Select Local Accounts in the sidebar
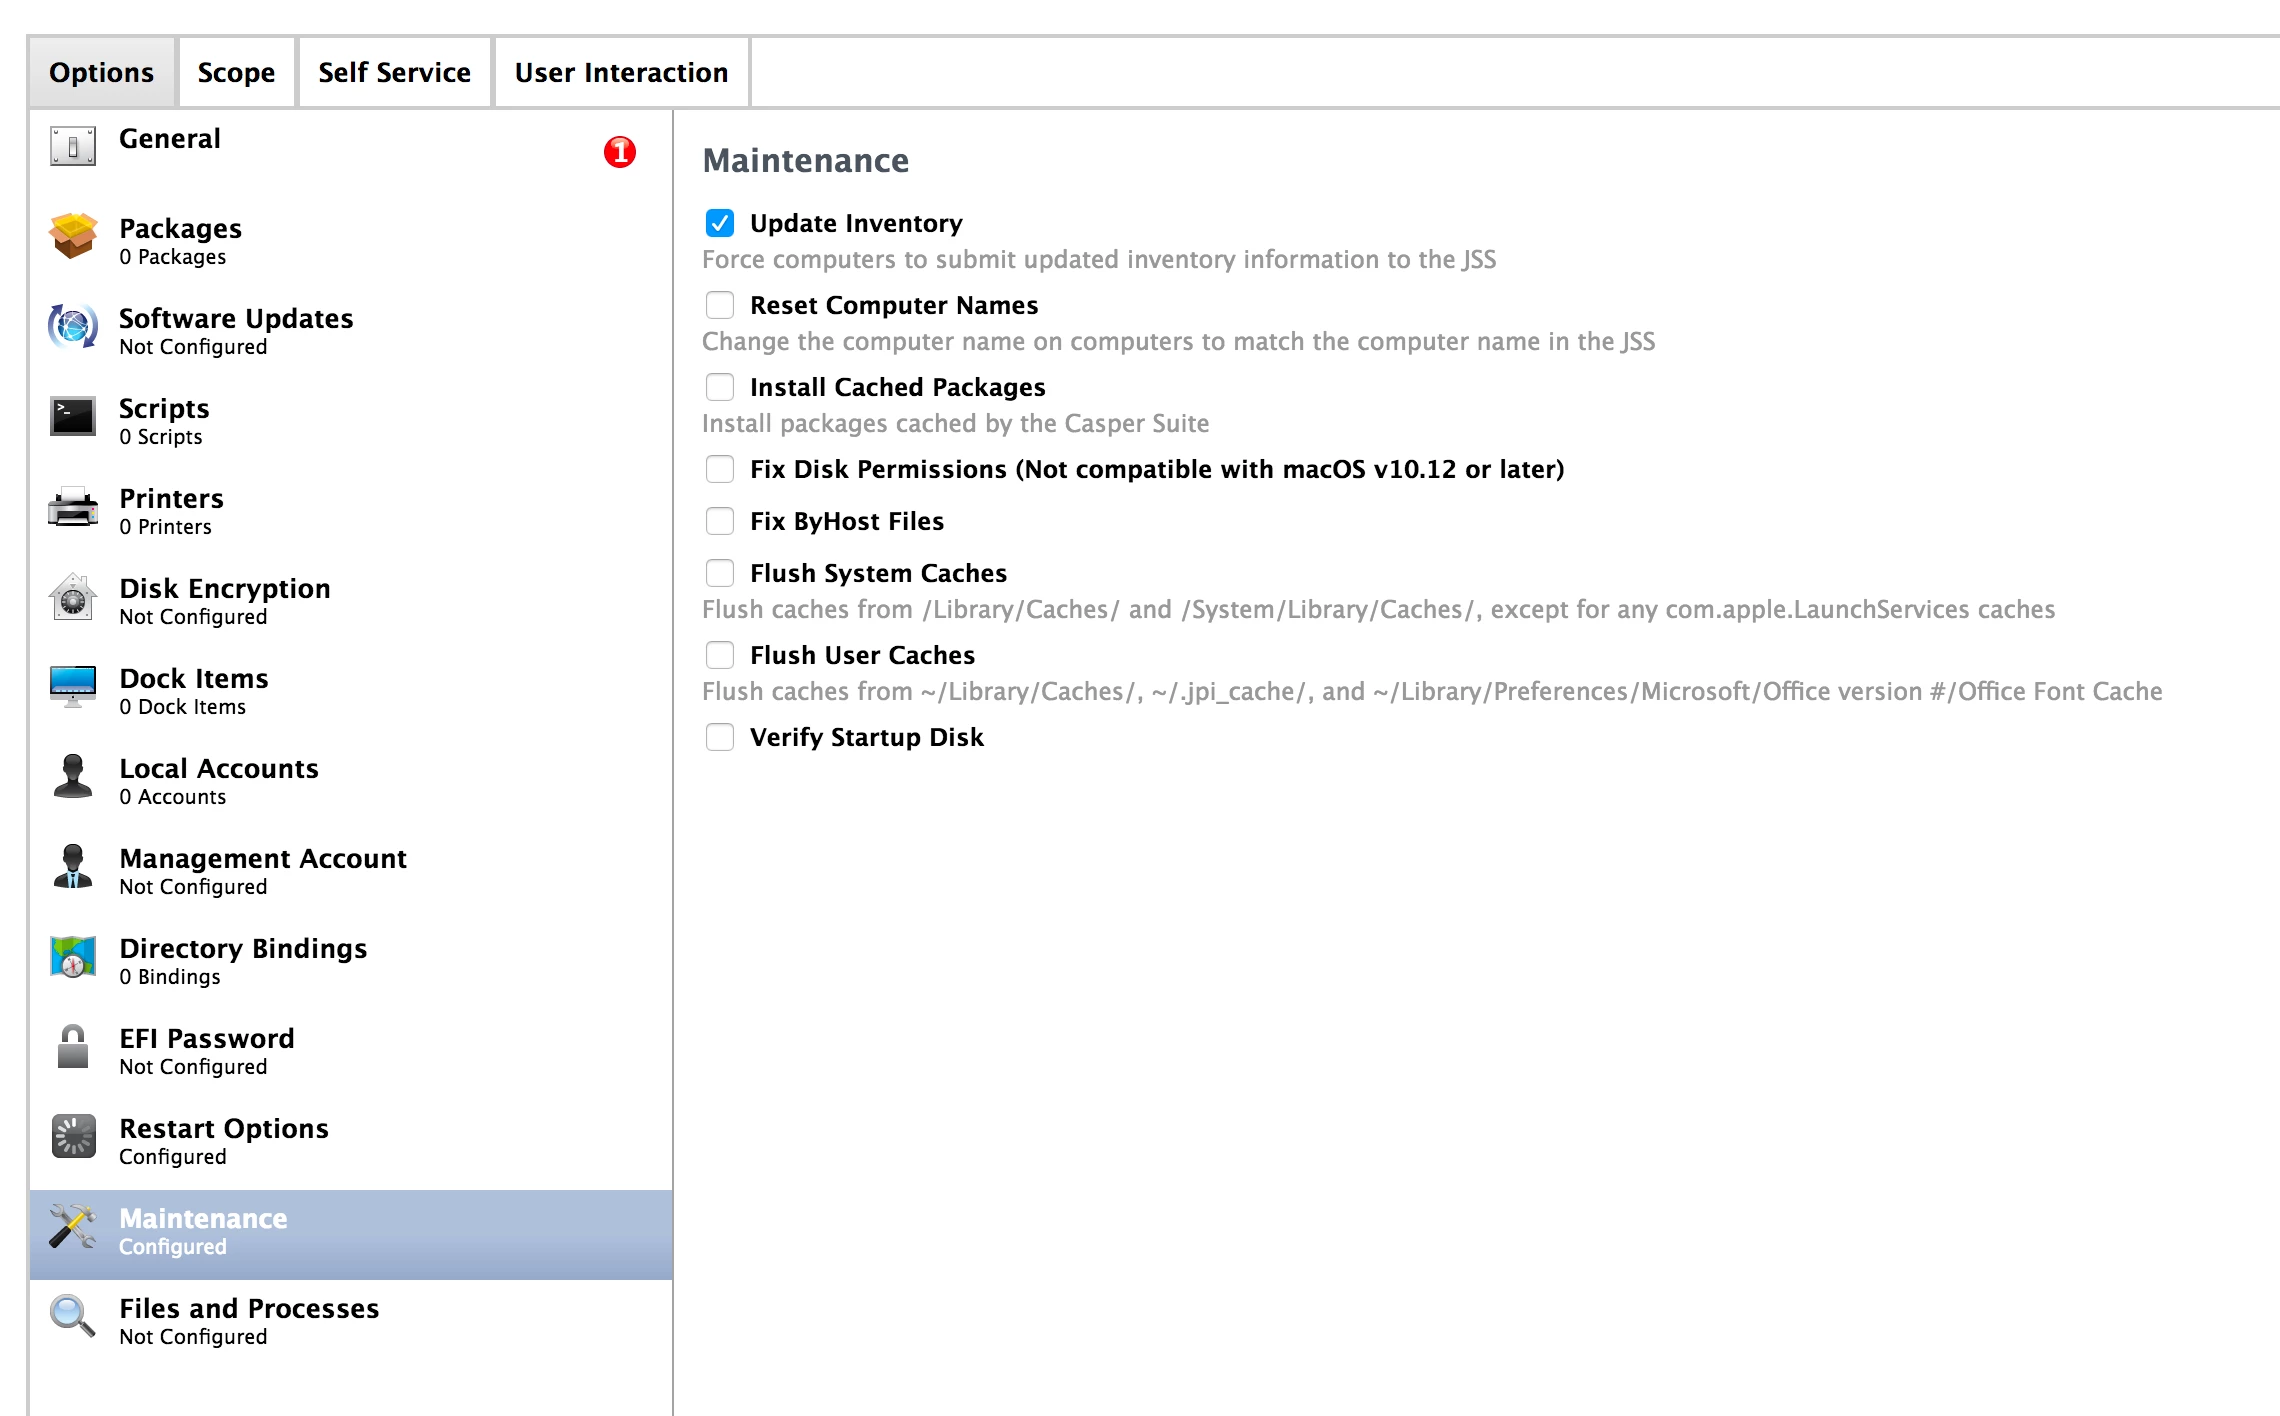This screenshot has width=2280, height=1416. pos(218,780)
